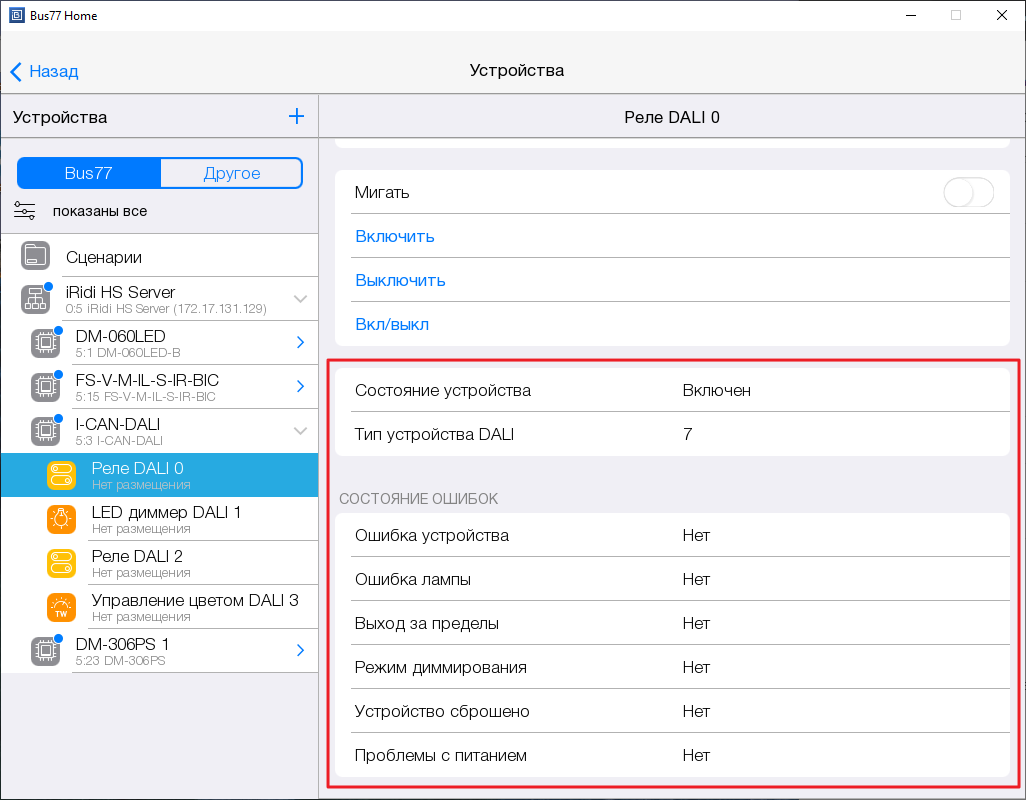Switch to the Другое tab
The height and width of the screenshot is (800, 1026).
(231, 173)
